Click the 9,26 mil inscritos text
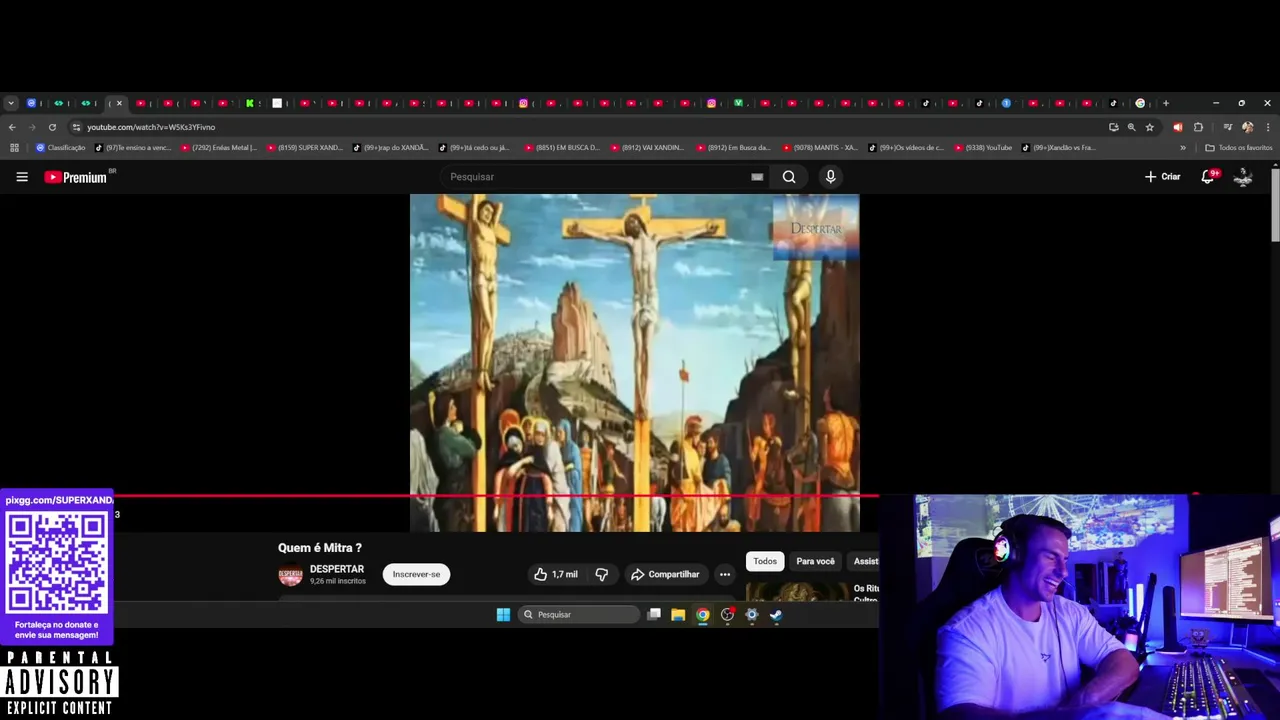The height and width of the screenshot is (720, 1280). pyautogui.click(x=337, y=581)
